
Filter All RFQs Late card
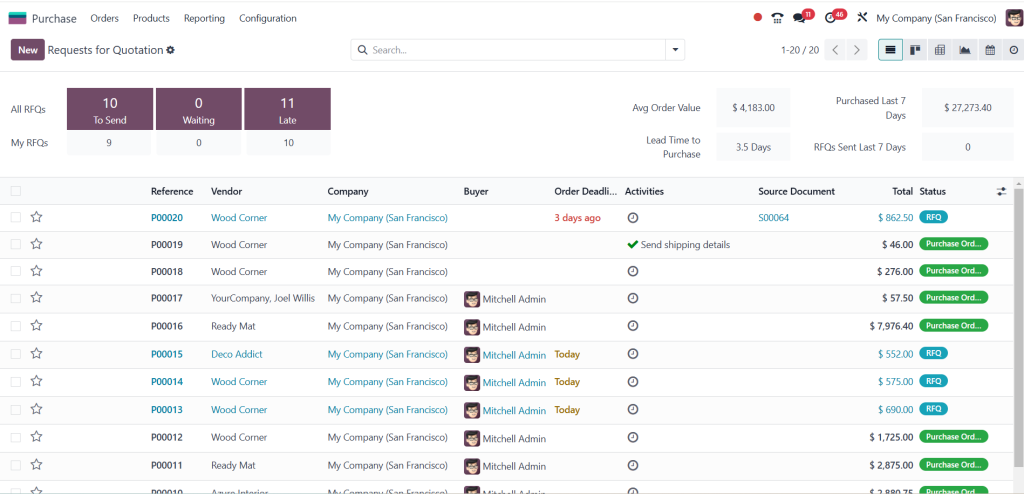287,109
